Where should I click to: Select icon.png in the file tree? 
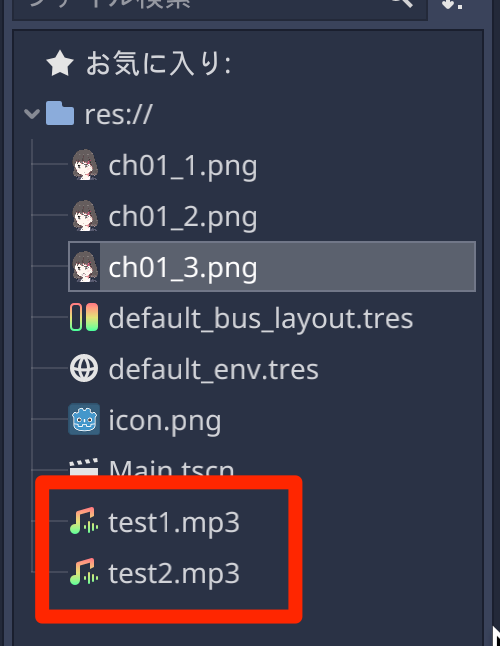pos(165,421)
